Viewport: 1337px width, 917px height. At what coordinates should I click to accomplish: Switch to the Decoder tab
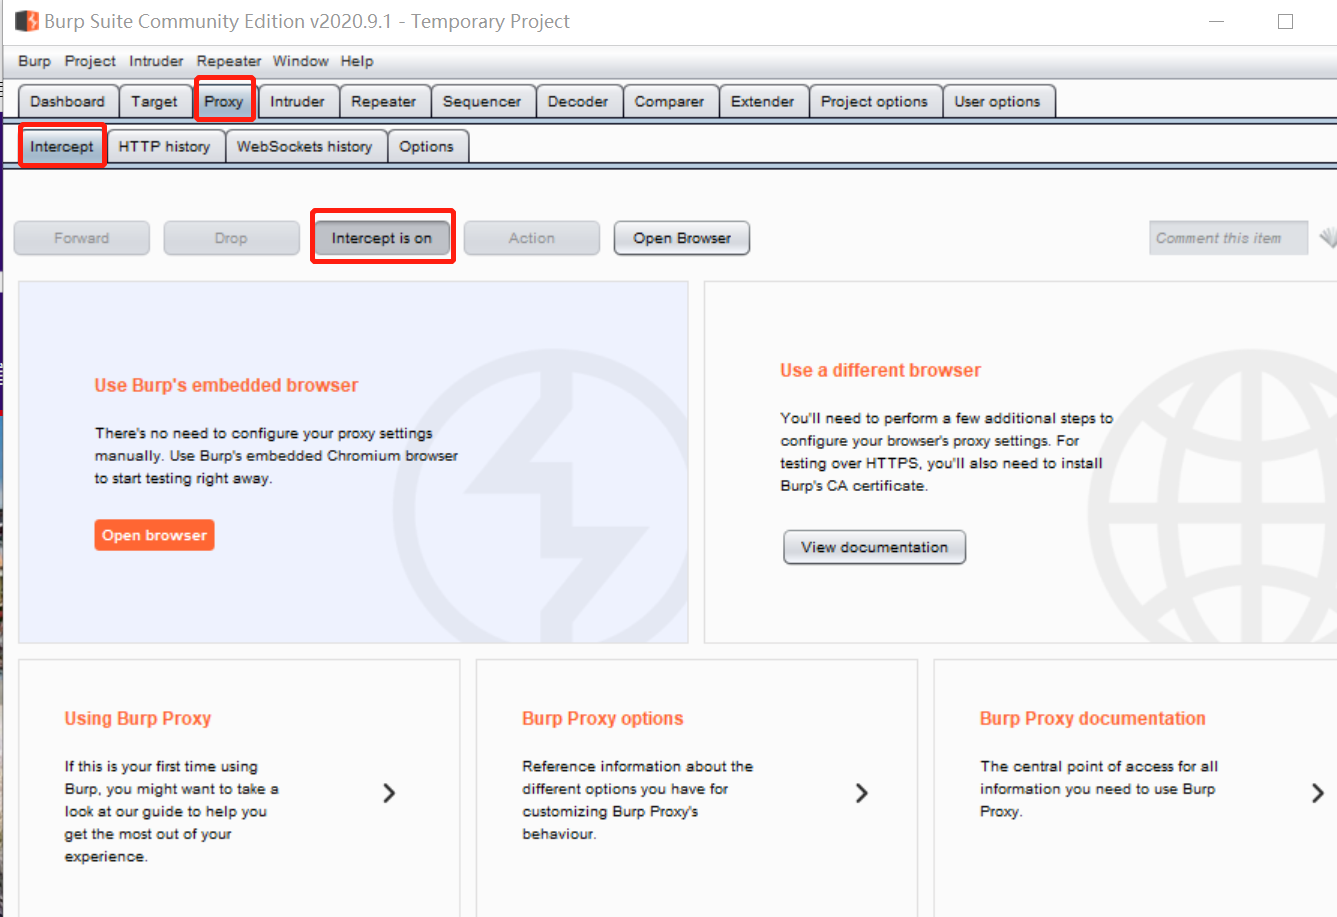(578, 101)
